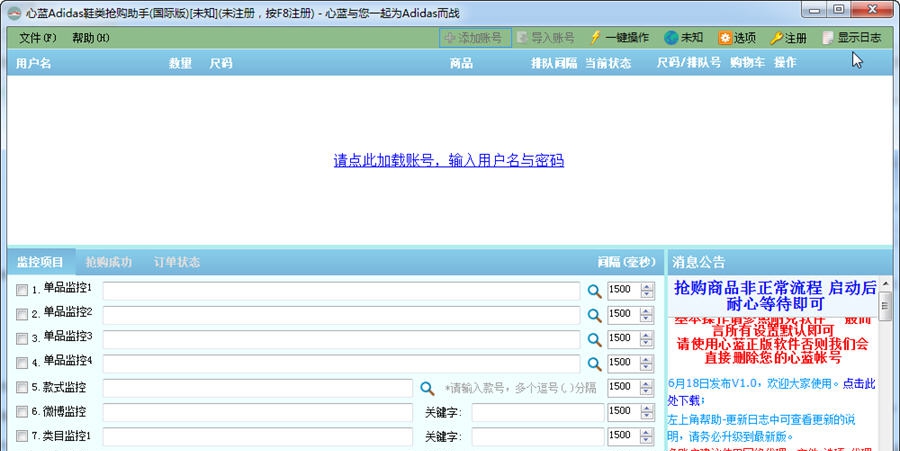Click the search magnifier for 单品监控1
The width and height of the screenshot is (900, 451).
pyautogui.click(x=594, y=291)
